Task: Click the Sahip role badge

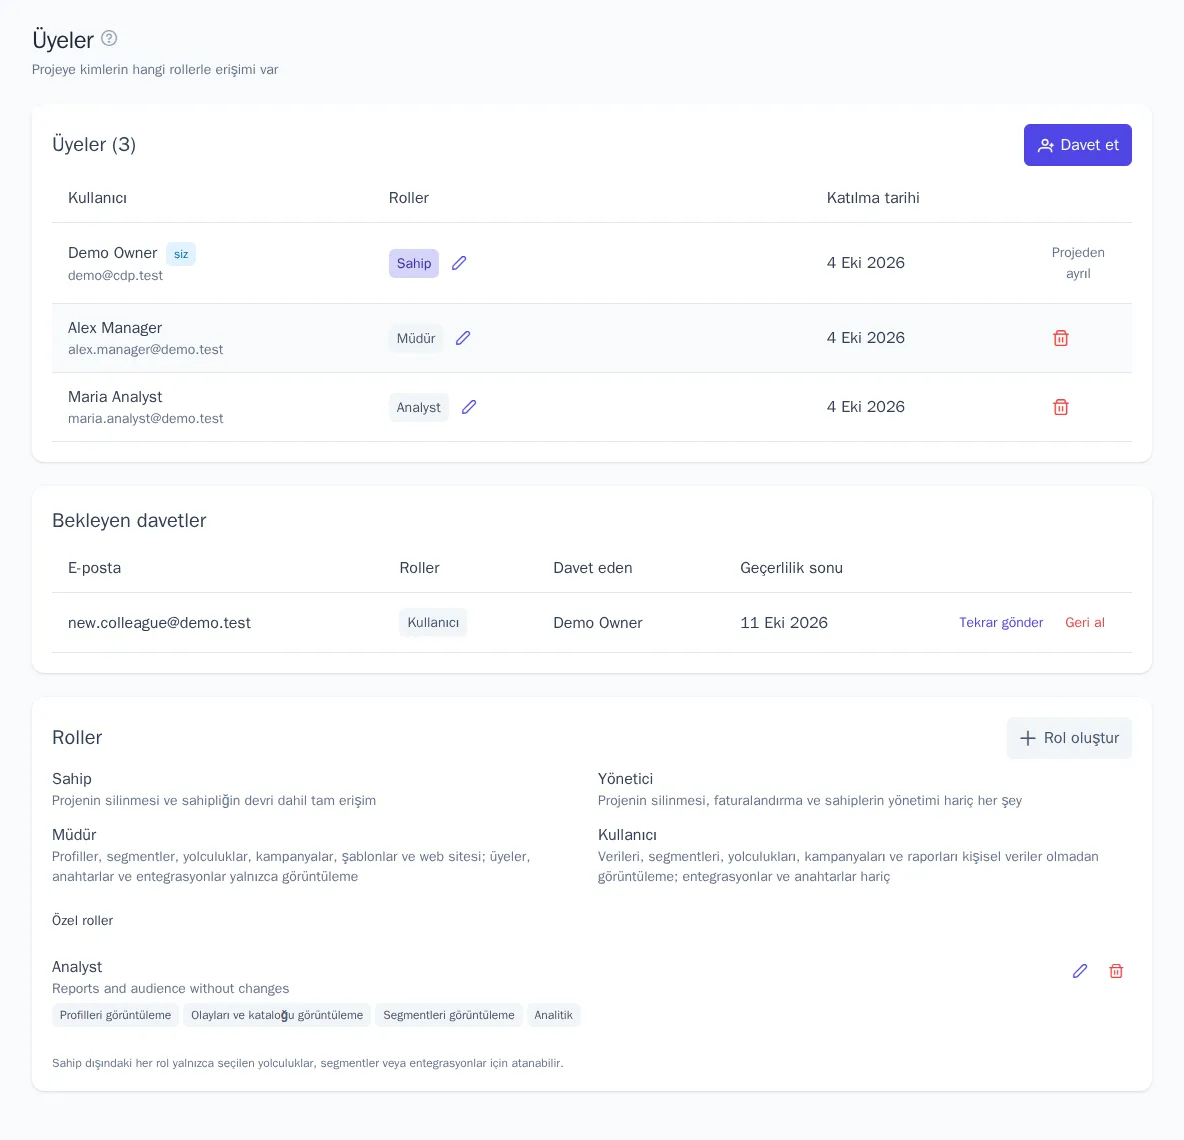Action: (x=414, y=263)
